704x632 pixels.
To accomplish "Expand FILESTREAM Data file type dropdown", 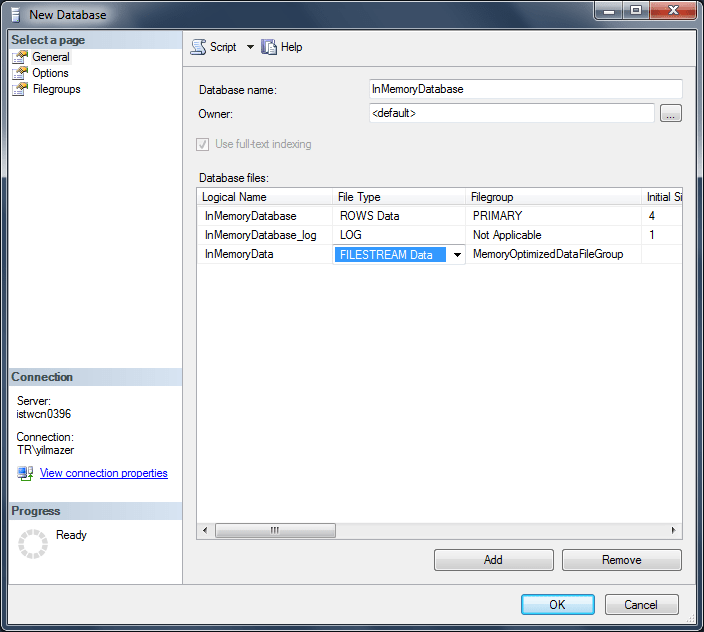I will (x=457, y=255).
